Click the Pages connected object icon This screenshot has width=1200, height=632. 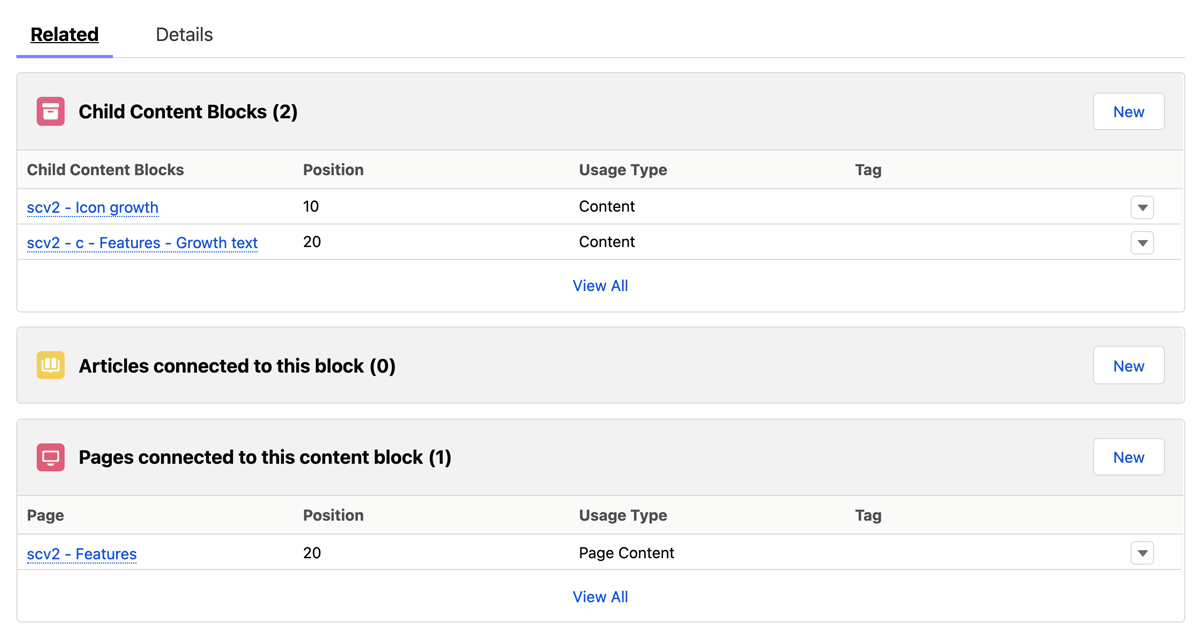[x=50, y=457]
